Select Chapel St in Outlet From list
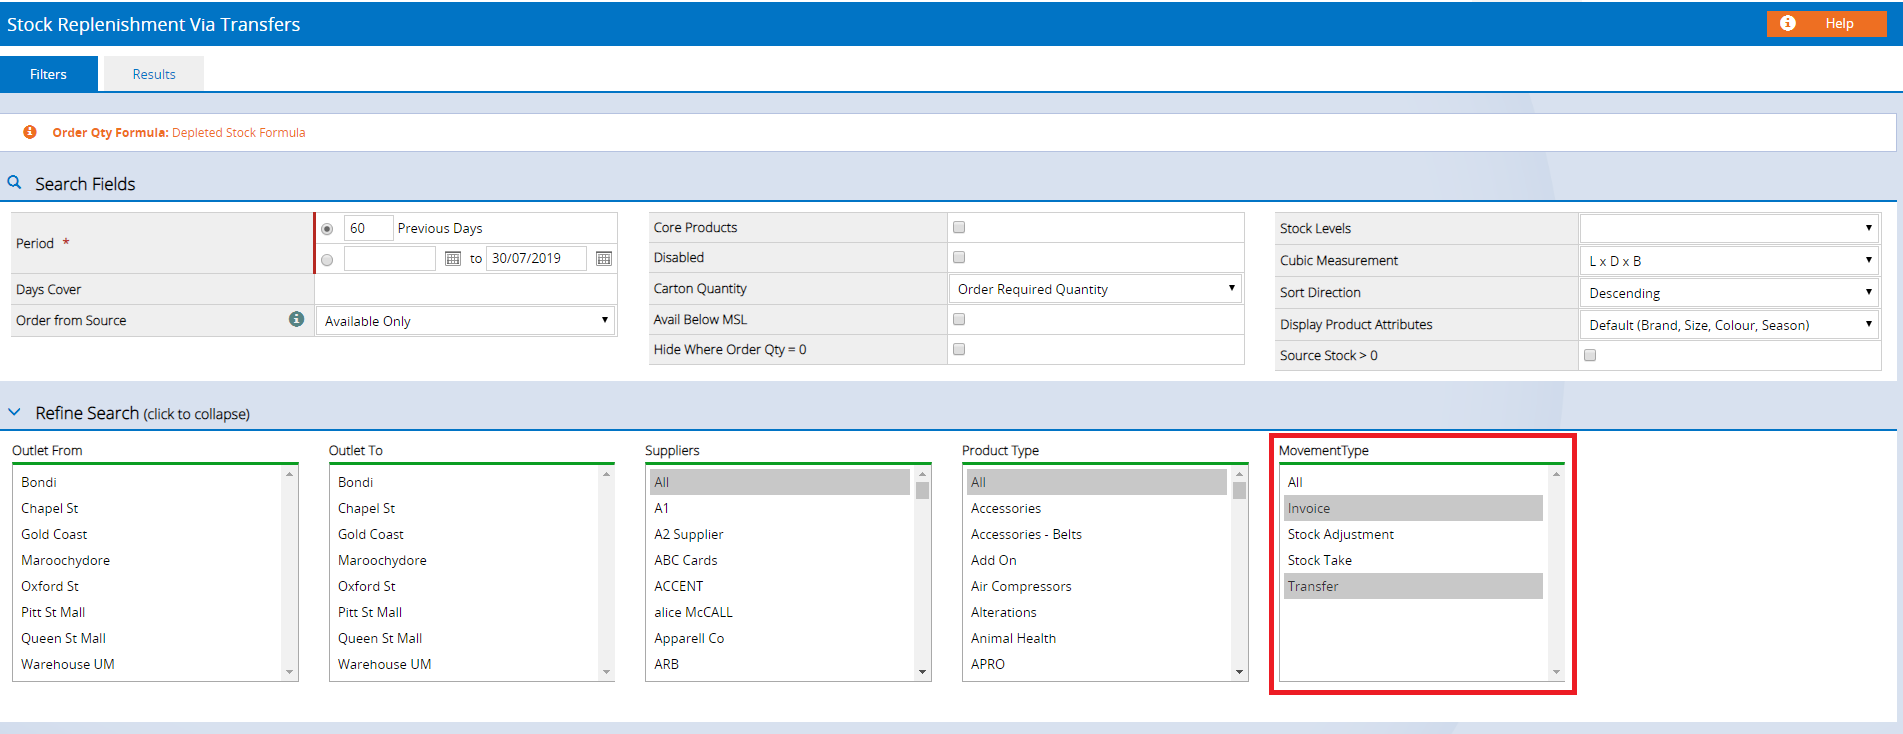The width and height of the screenshot is (1903, 734). (147, 508)
